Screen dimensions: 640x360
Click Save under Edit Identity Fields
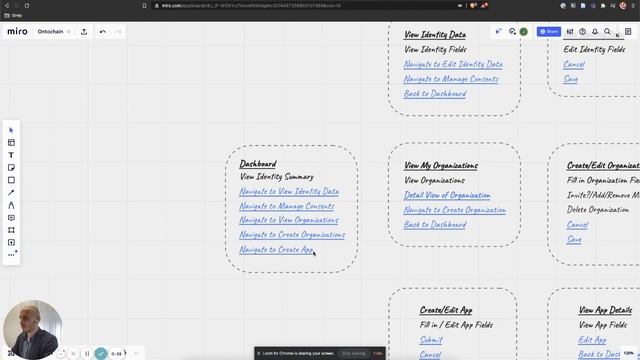click(x=571, y=79)
